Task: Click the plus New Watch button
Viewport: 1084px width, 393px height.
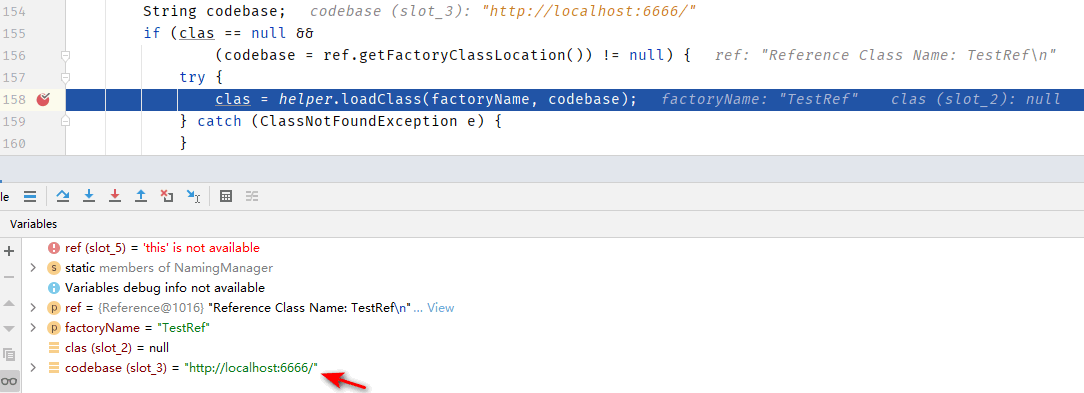Action: click(10, 251)
